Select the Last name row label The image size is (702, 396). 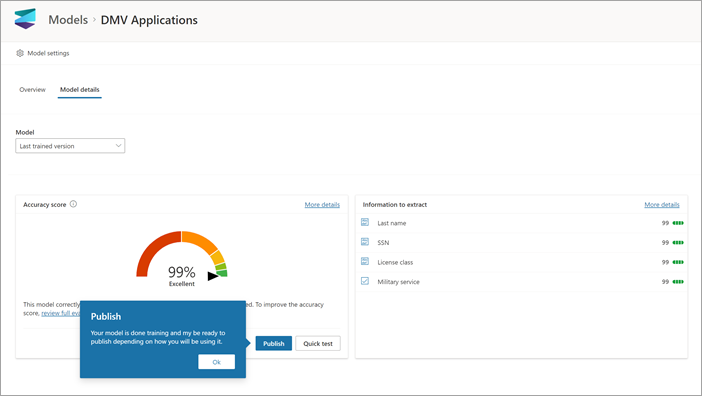(392, 223)
